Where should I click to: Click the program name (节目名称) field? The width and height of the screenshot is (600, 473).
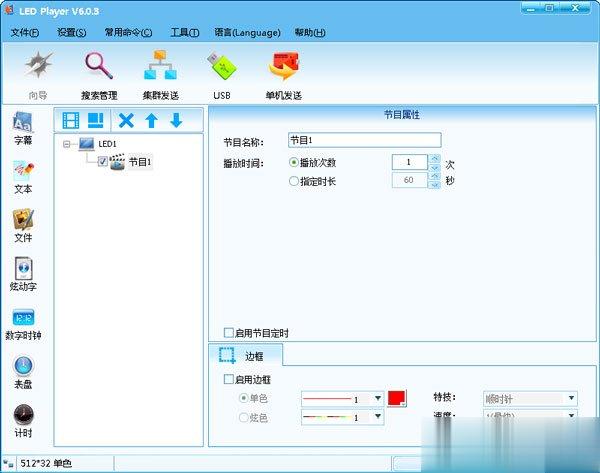tap(364, 140)
